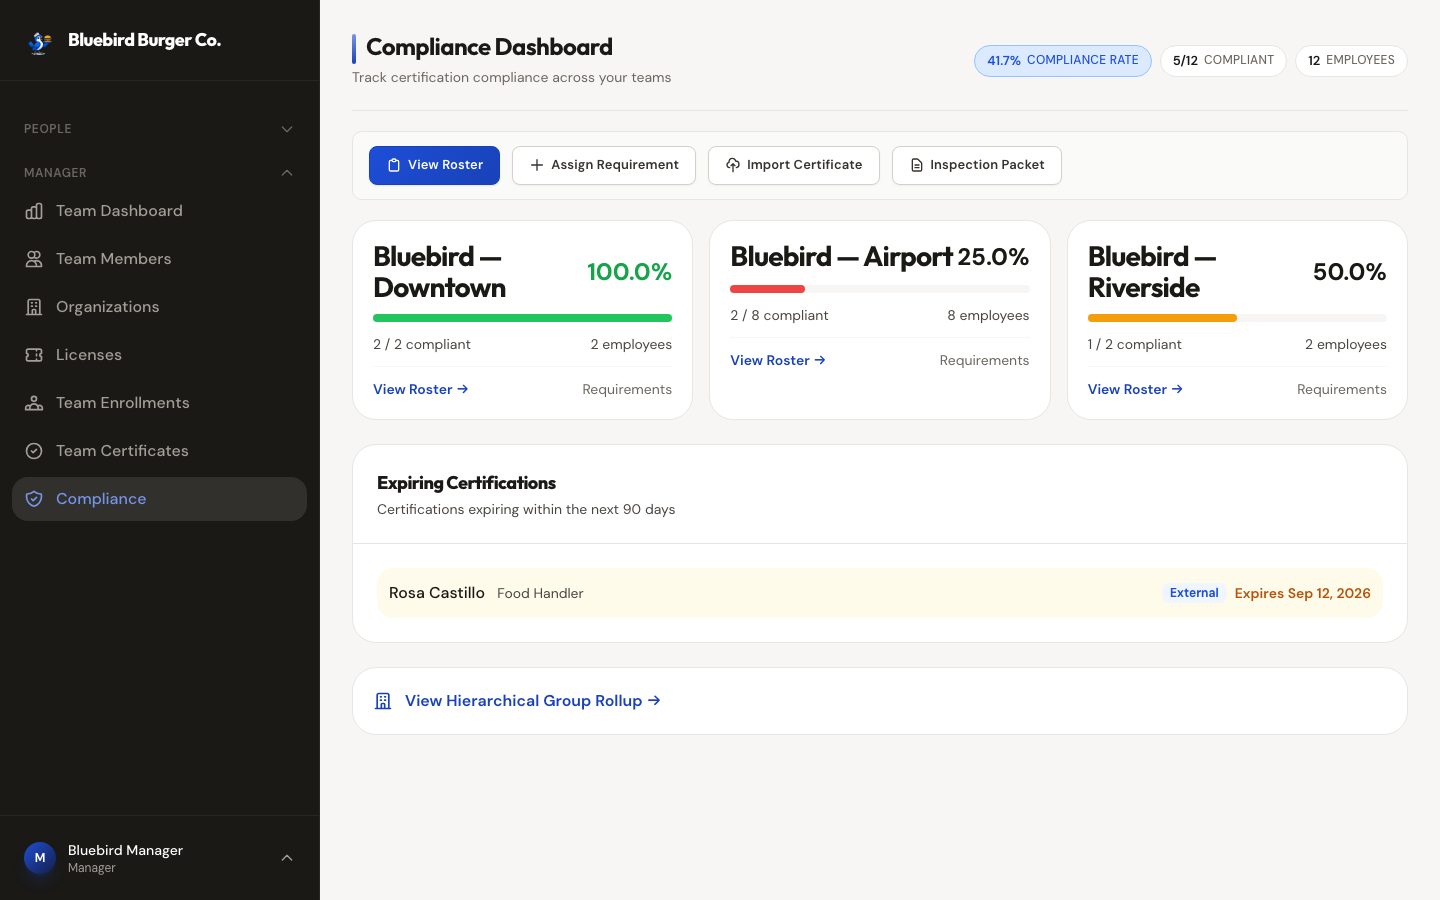Open View Roster link for Bluebird — Airport
1440x900 pixels.
[x=778, y=360]
